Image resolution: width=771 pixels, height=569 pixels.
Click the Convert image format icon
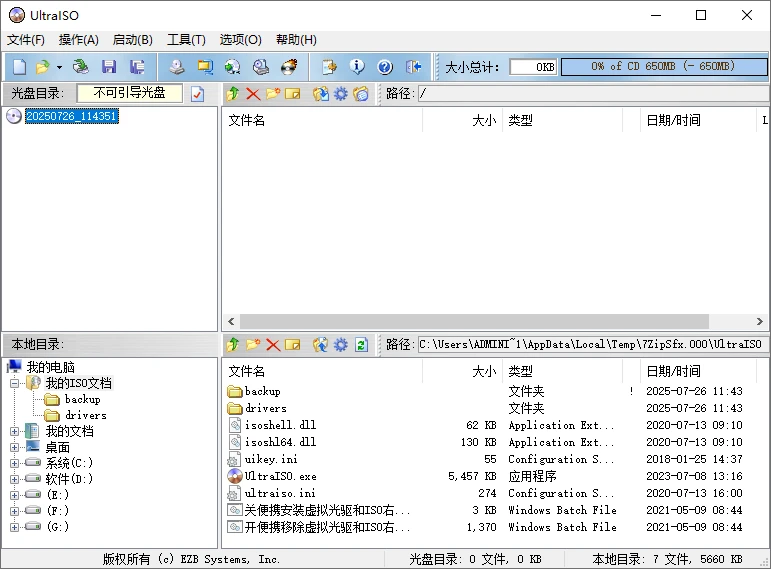pyautogui.click(x=232, y=67)
